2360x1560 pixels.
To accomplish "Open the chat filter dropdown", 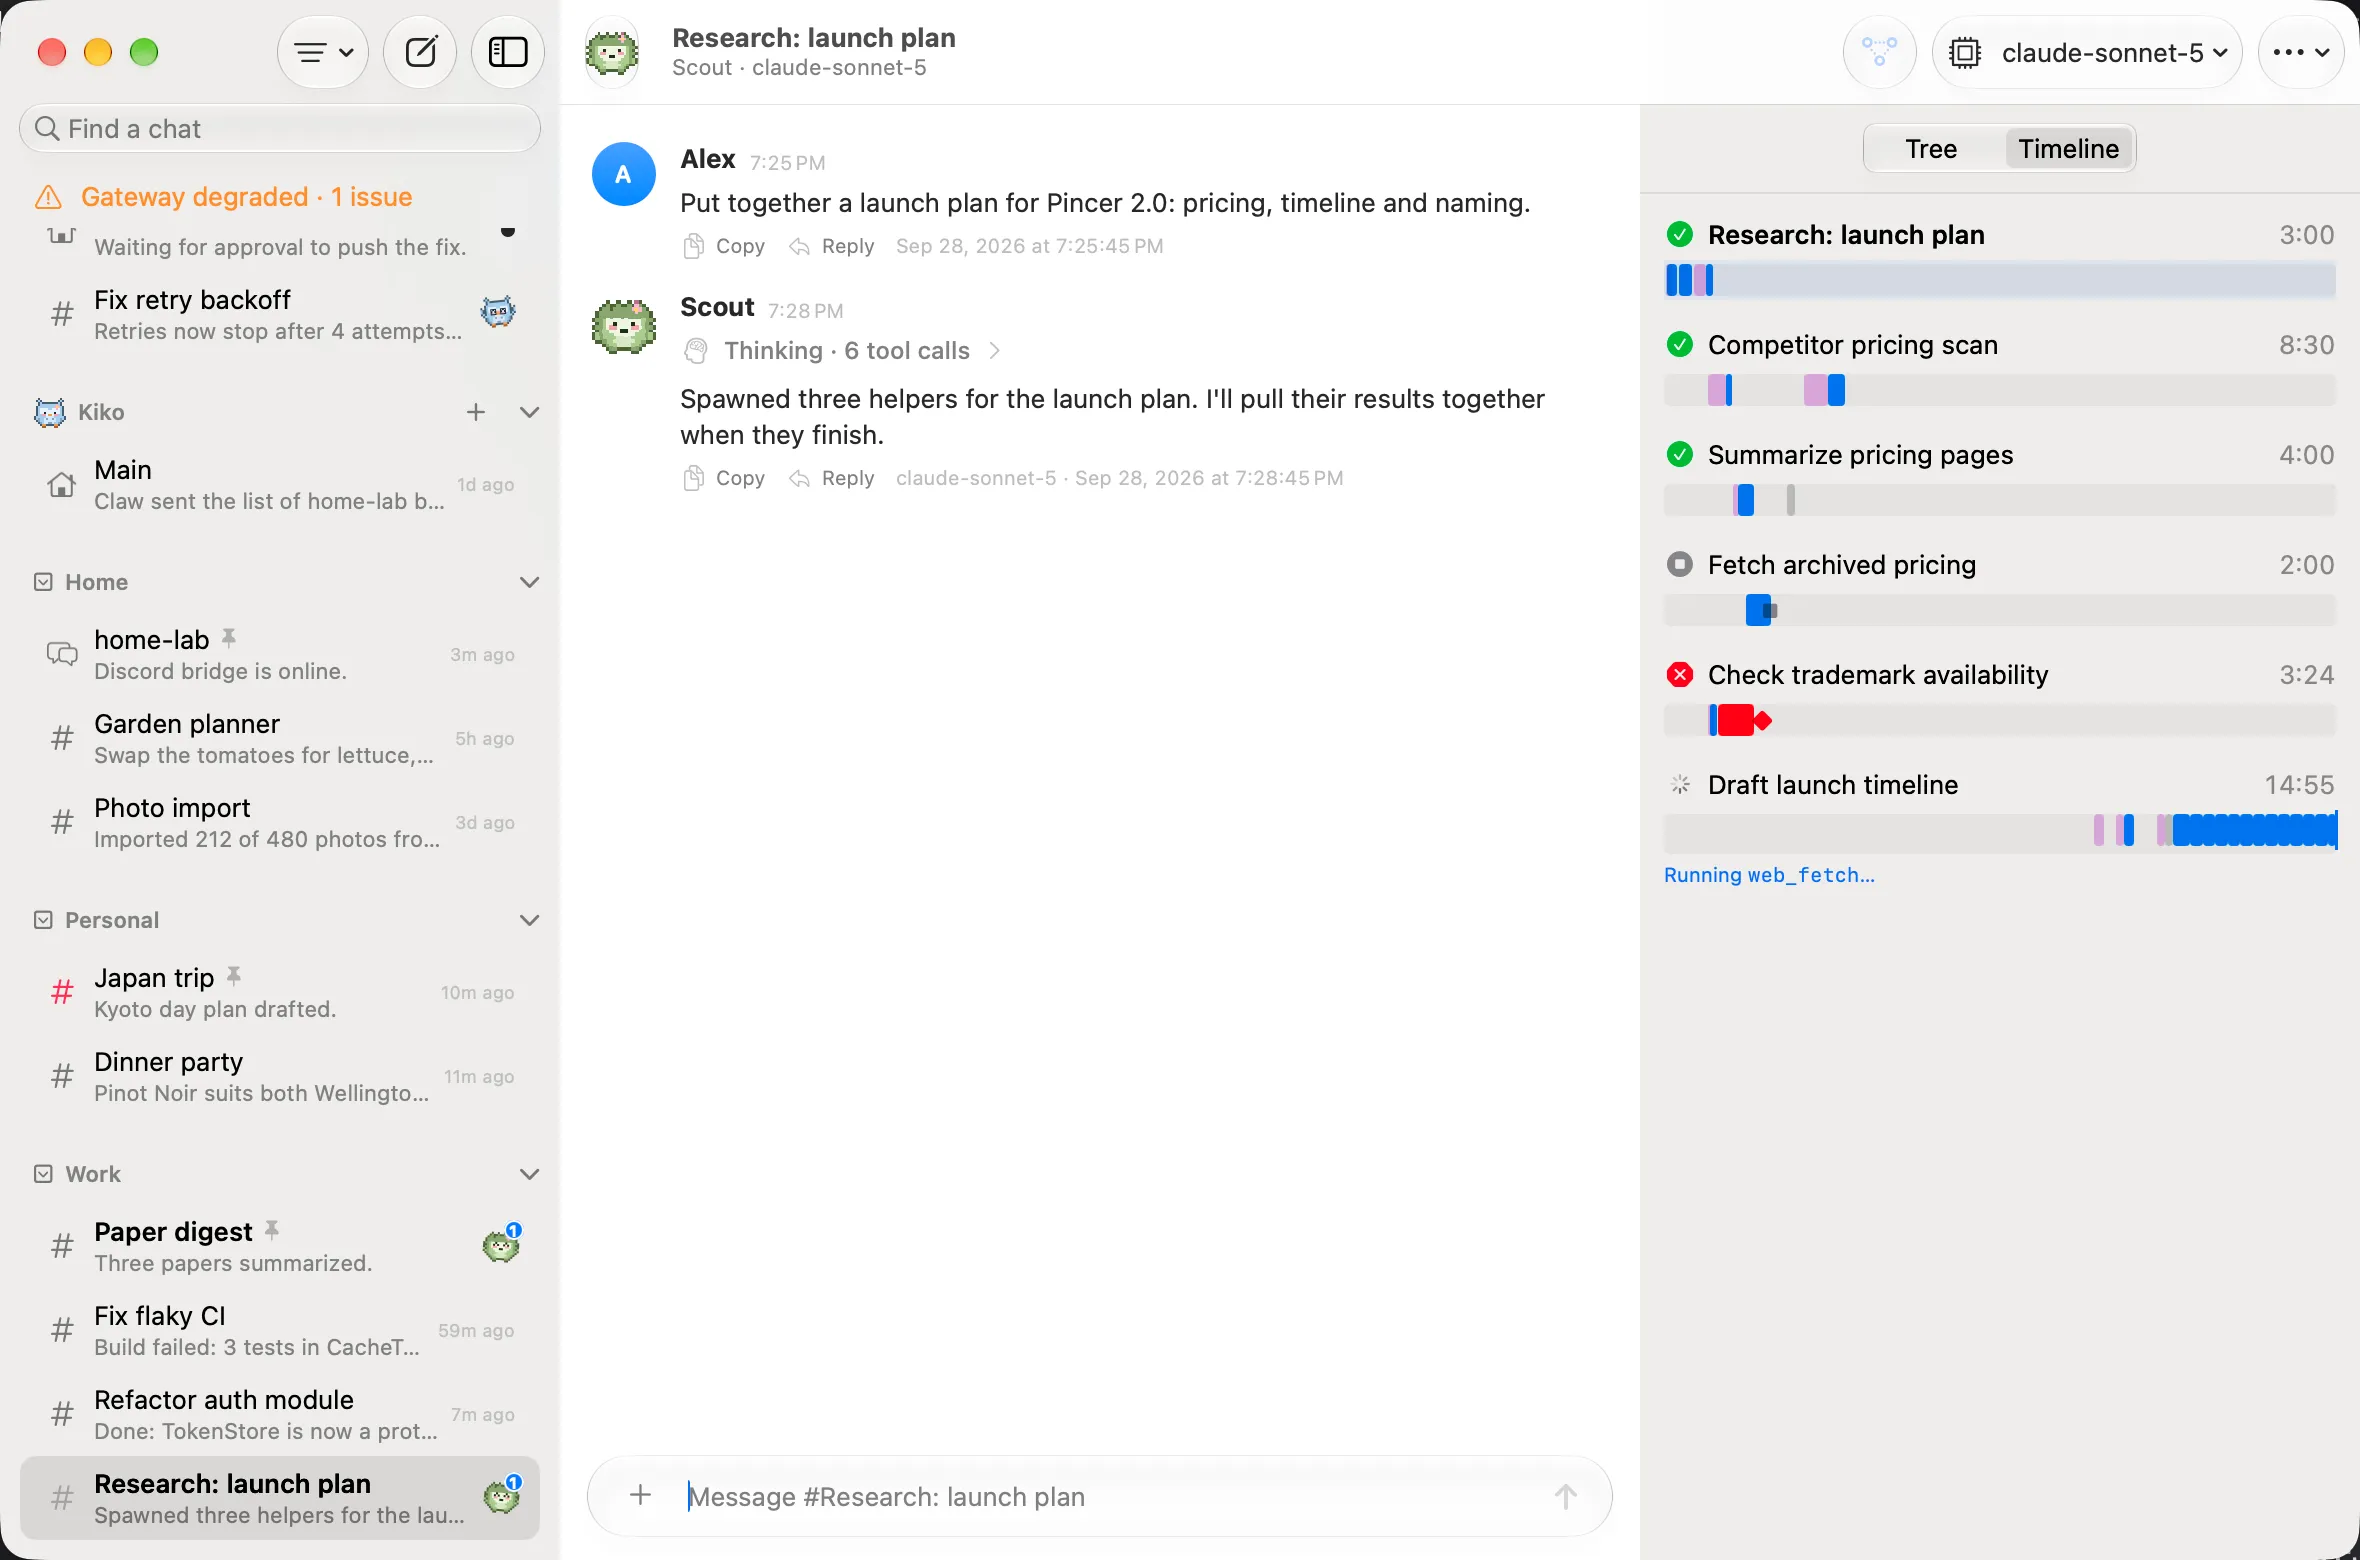I will pos(323,52).
